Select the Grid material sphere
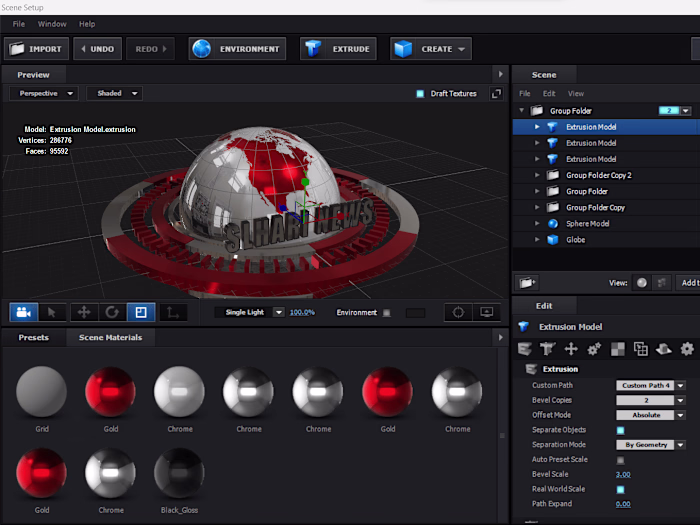 (x=42, y=392)
